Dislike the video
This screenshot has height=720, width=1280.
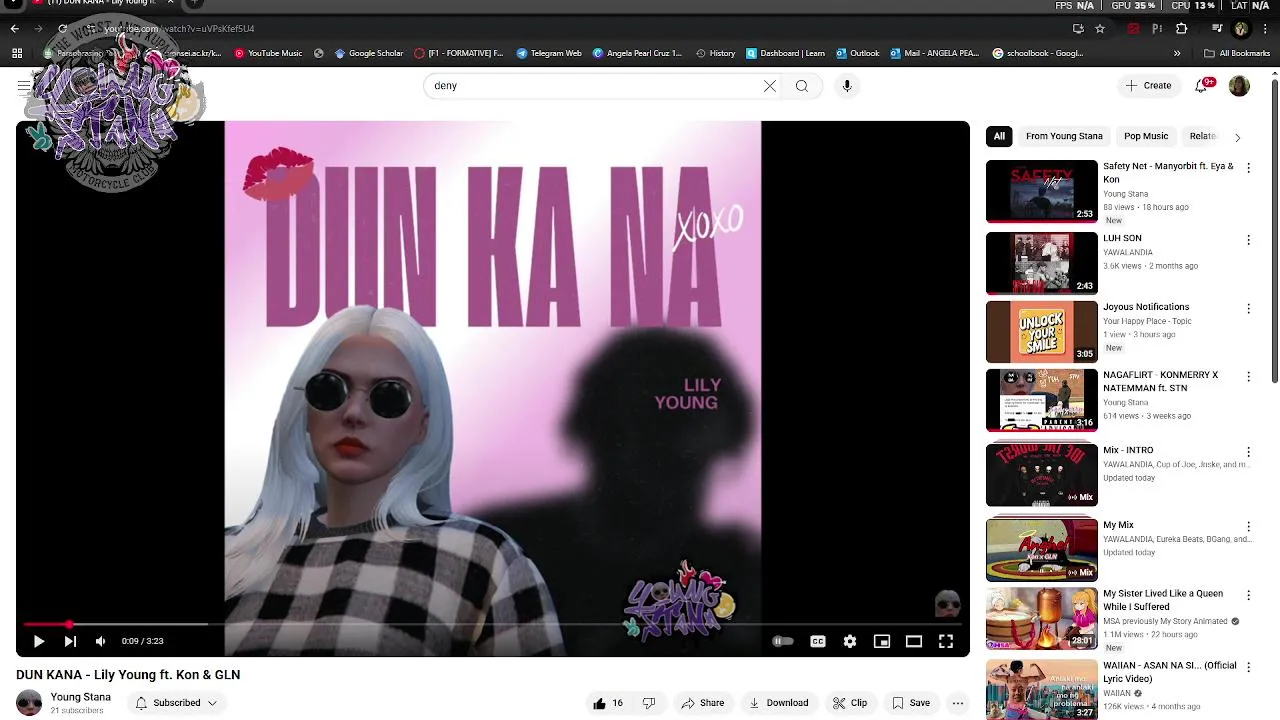pos(649,703)
